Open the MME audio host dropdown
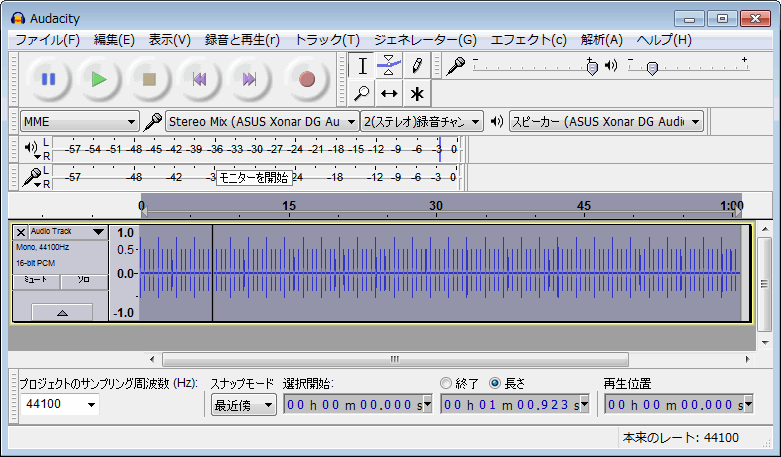This screenshot has height=457, width=781. coord(79,121)
